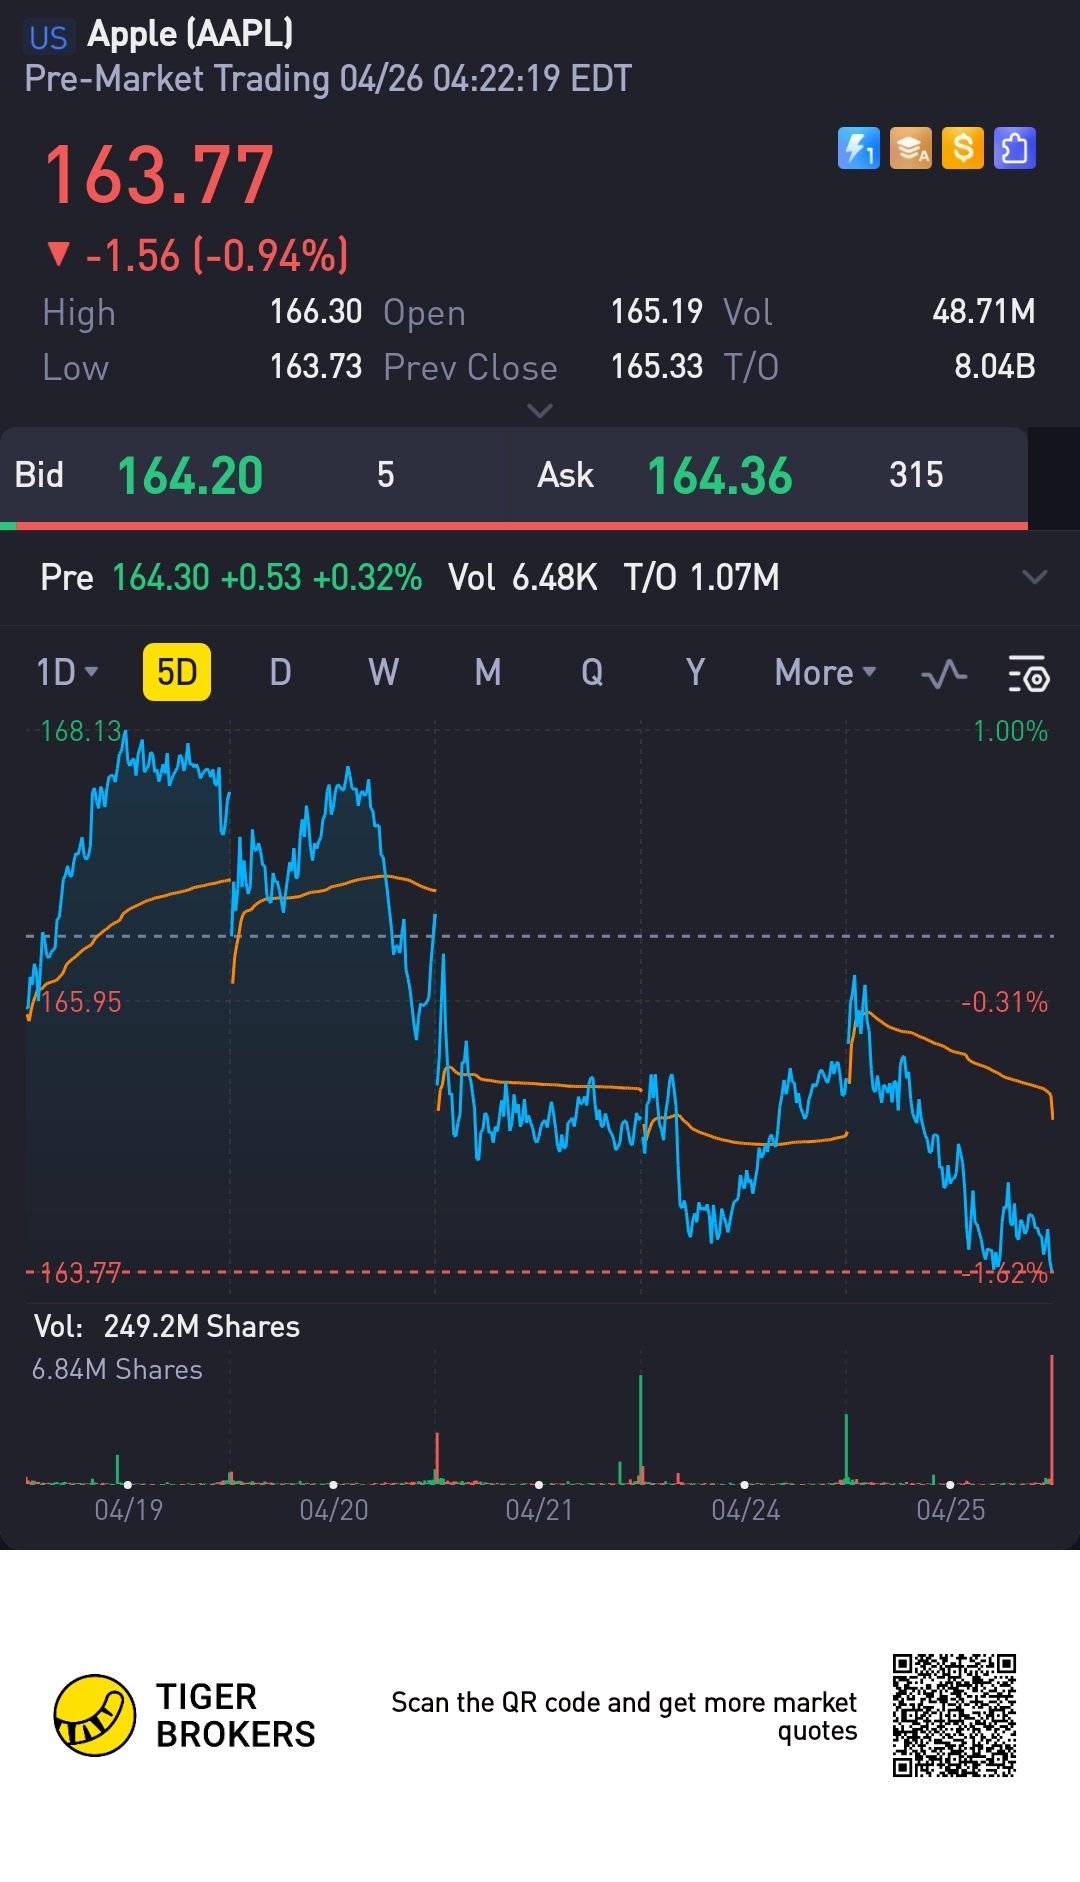Switch to the D daily chart tab
The height and width of the screenshot is (1882, 1080).
(280, 672)
